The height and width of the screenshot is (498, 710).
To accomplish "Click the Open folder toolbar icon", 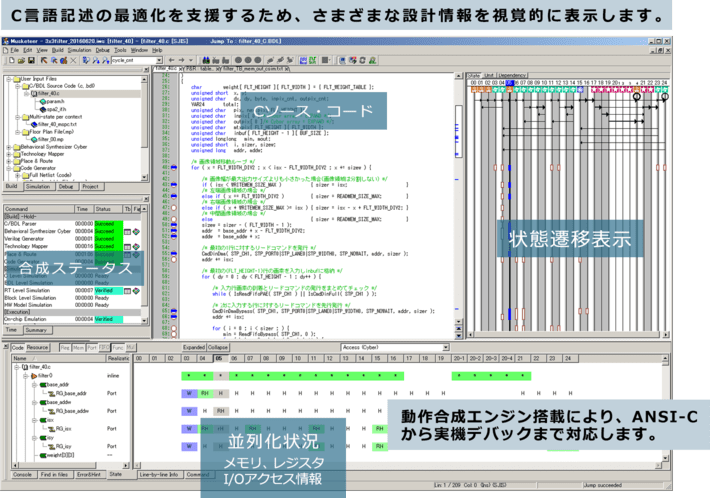I will coord(19,59).
